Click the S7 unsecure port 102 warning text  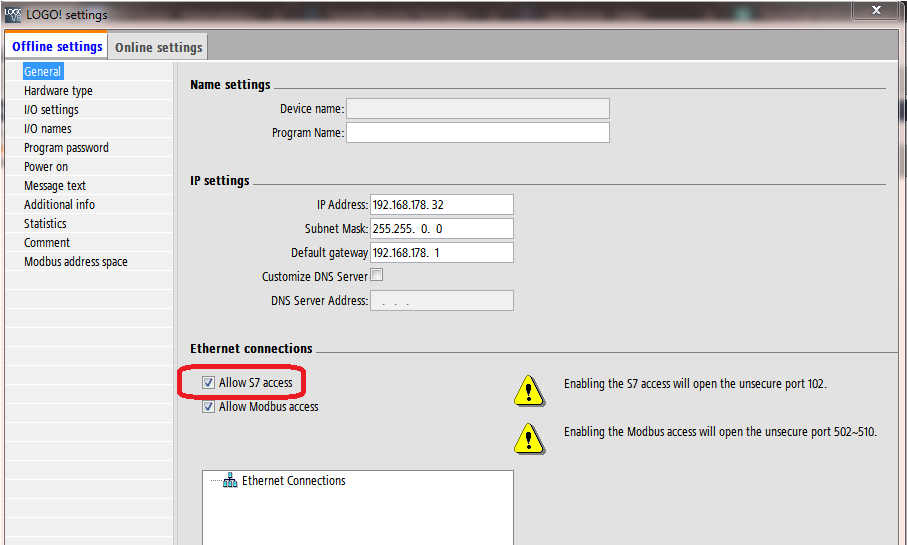click(695, 384)
